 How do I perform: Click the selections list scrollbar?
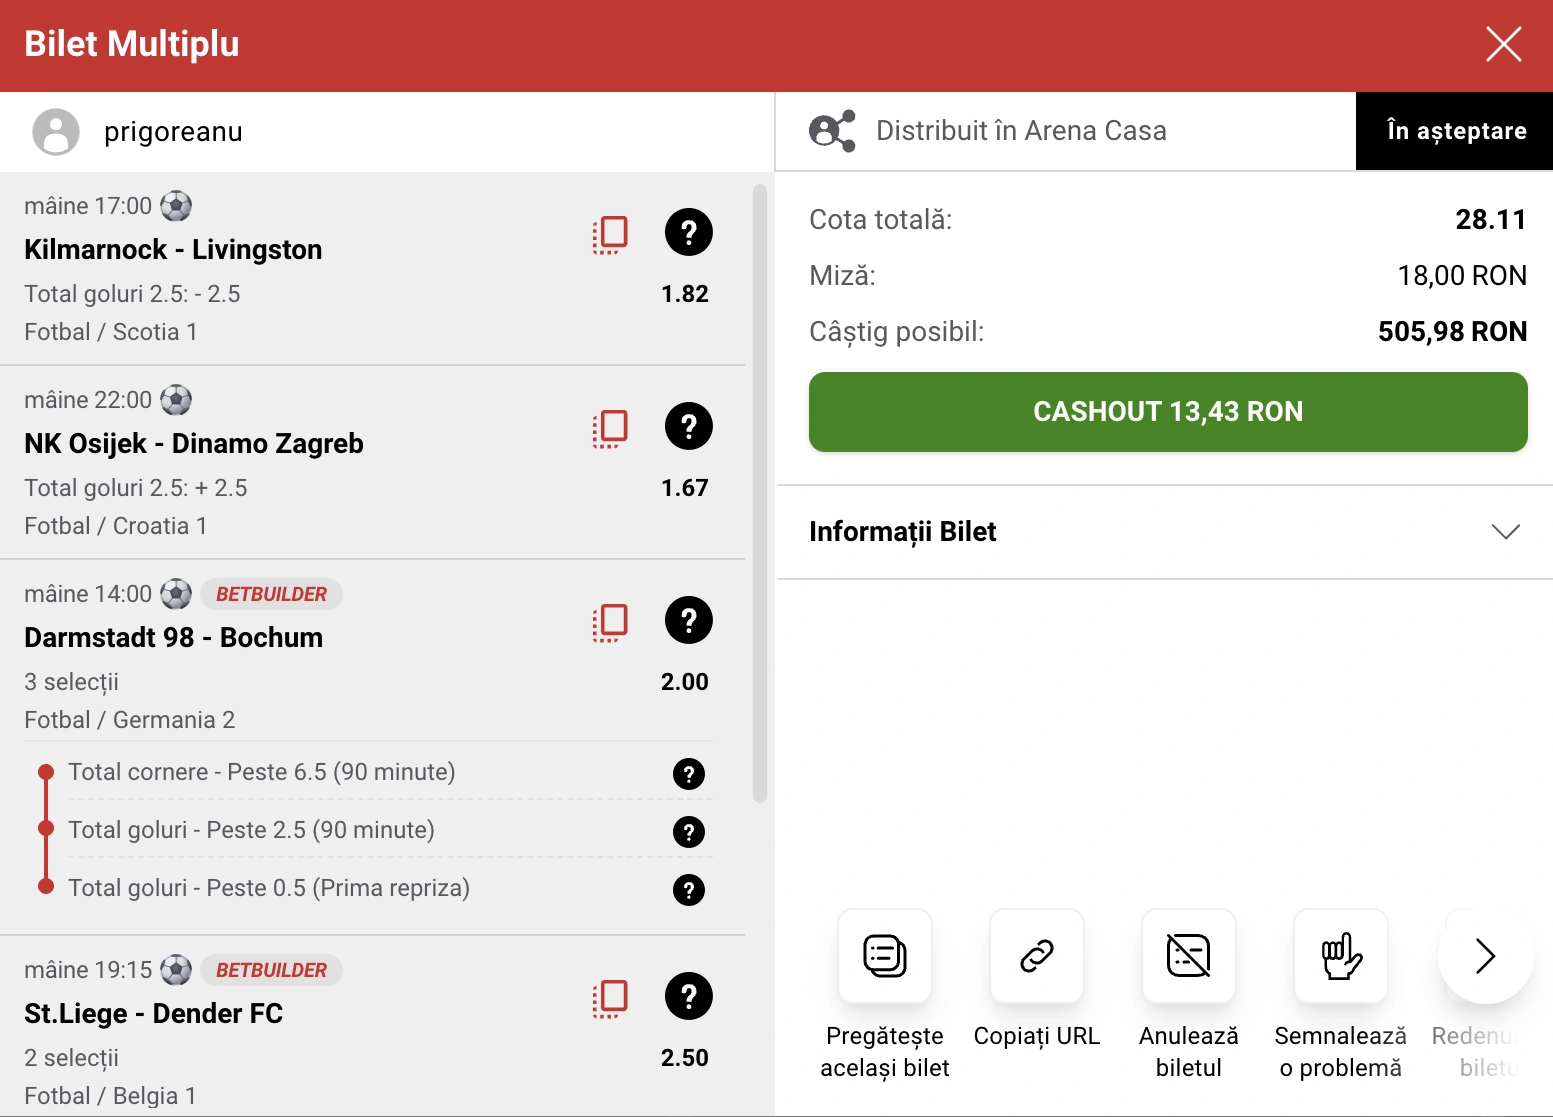click(760, 493)
